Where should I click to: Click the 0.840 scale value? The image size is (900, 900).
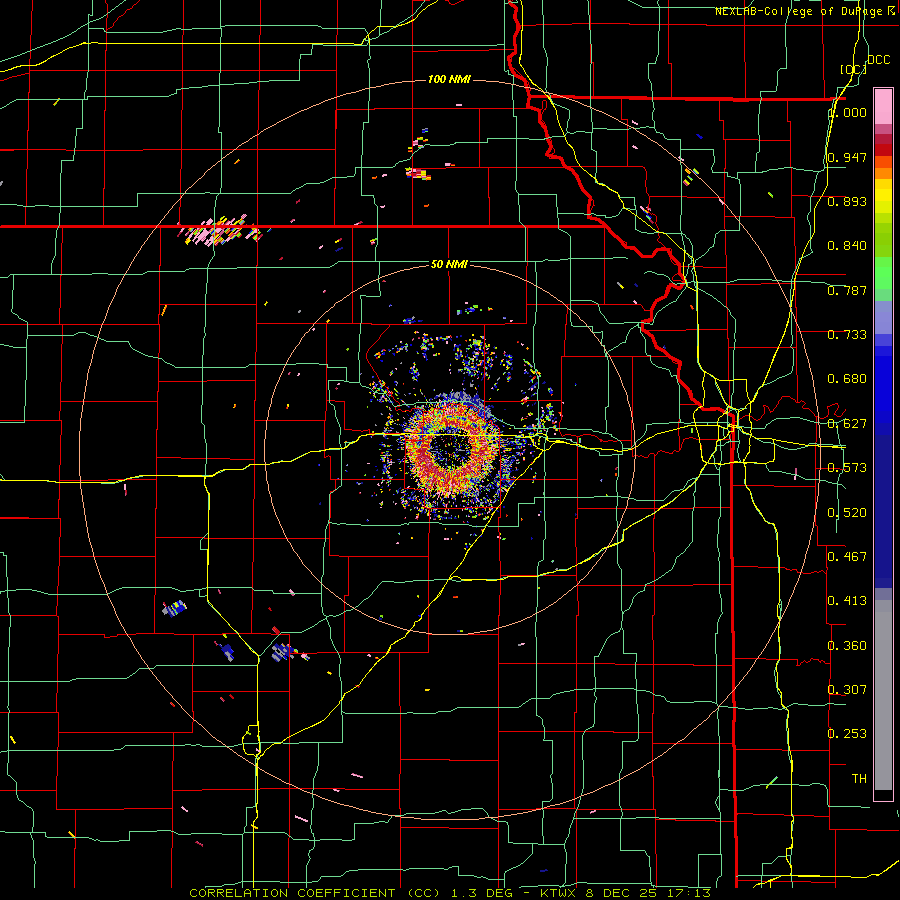click(847, 246)
